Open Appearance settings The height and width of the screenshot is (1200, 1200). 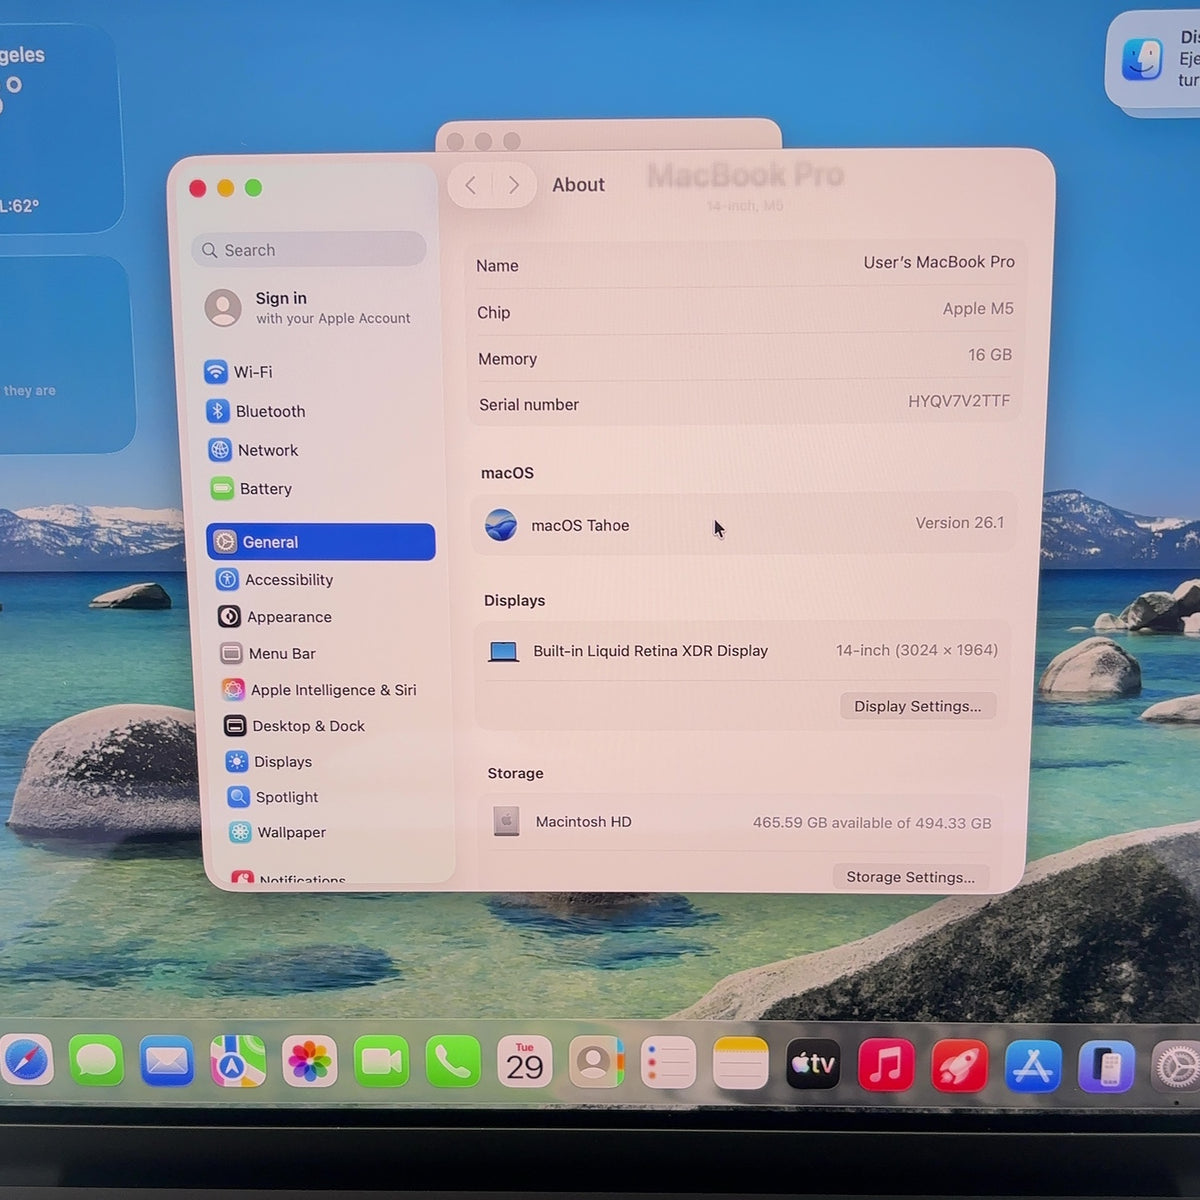(x=275, y=617)
